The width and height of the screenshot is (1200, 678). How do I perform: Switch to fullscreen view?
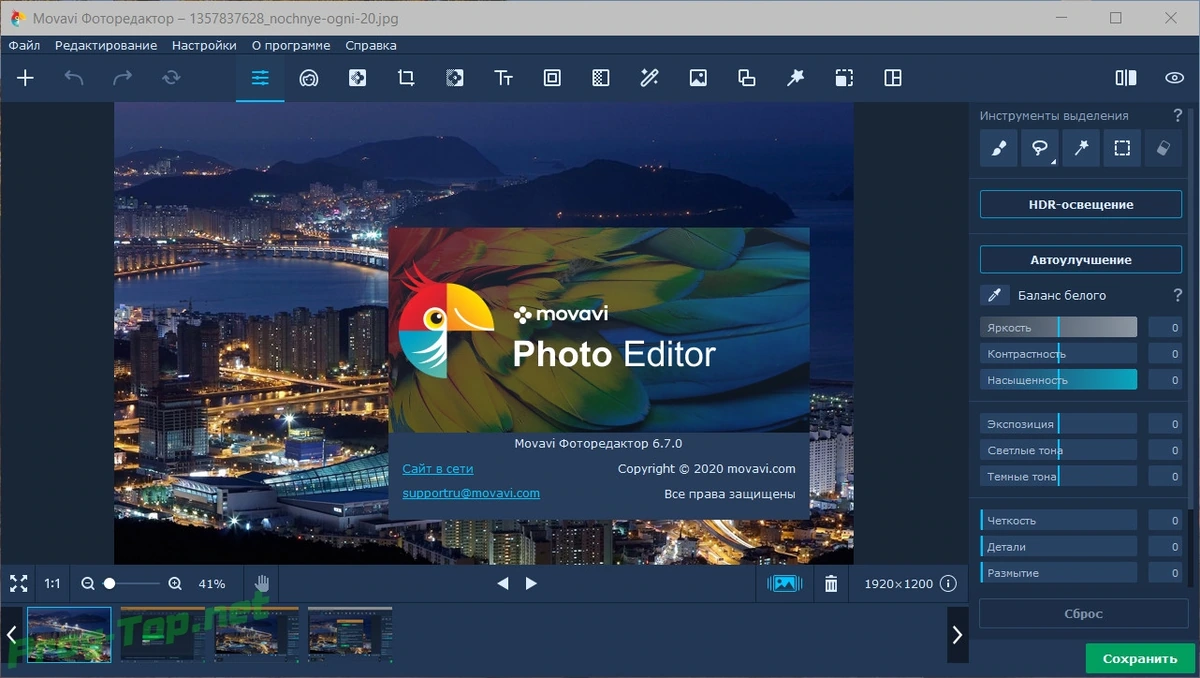[18, 583]
